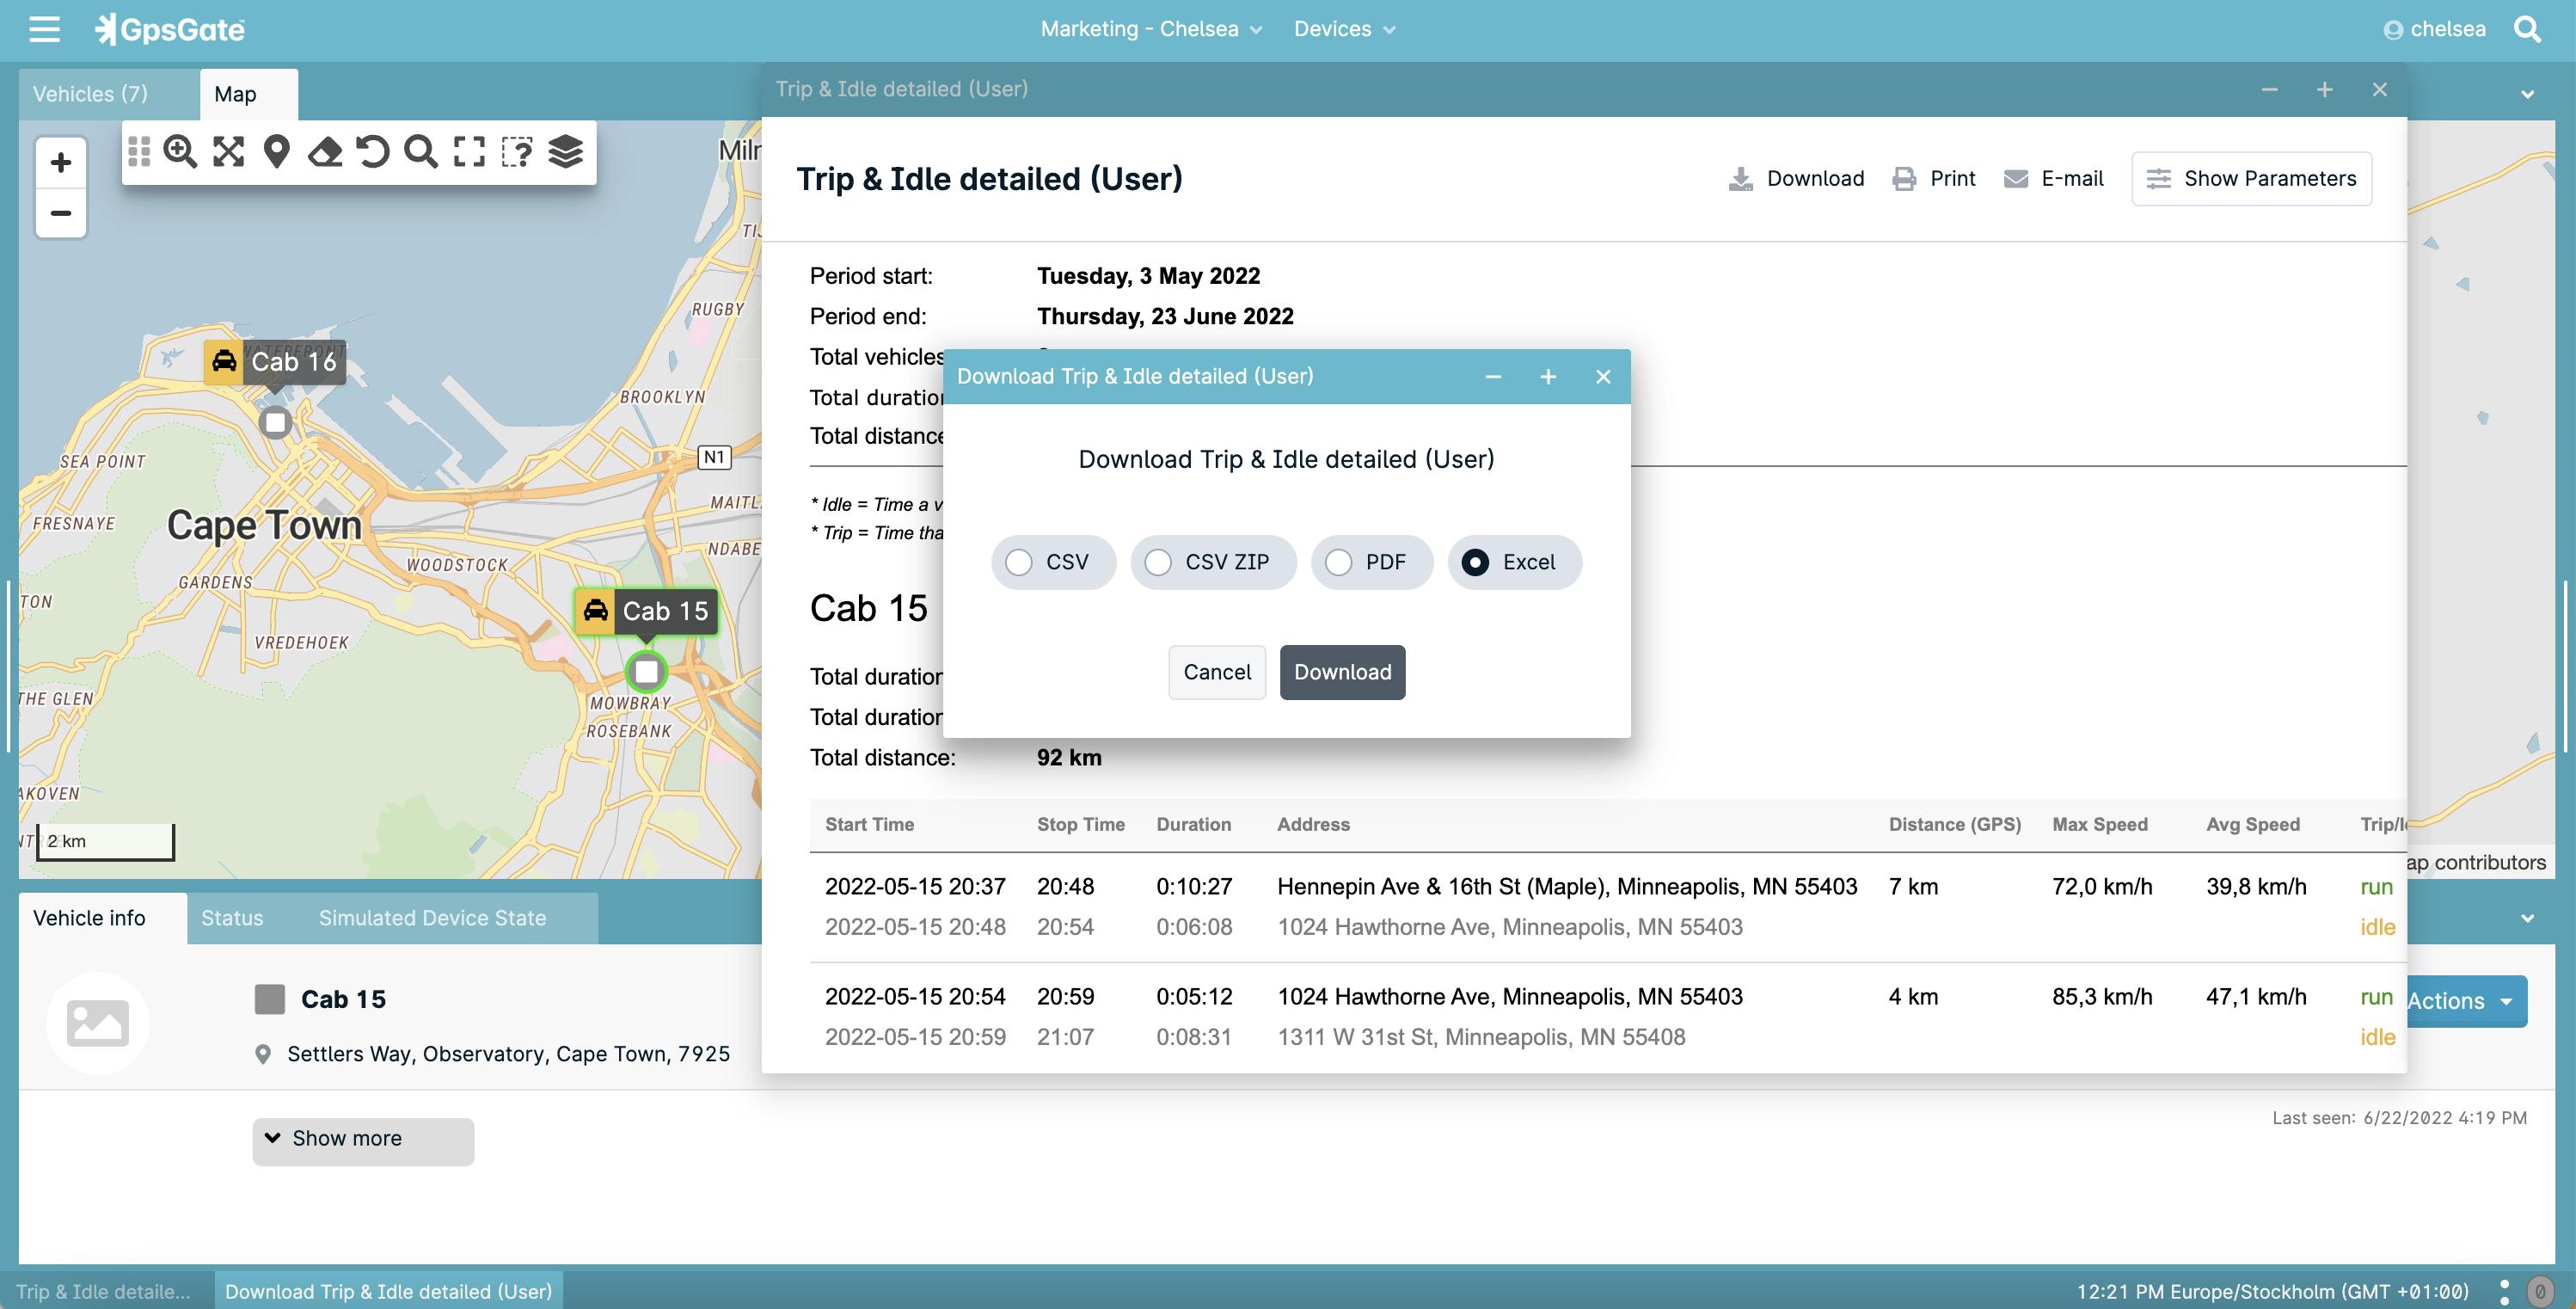
Task: Open the Simulated Device State tab
Action: pos(432,917)
